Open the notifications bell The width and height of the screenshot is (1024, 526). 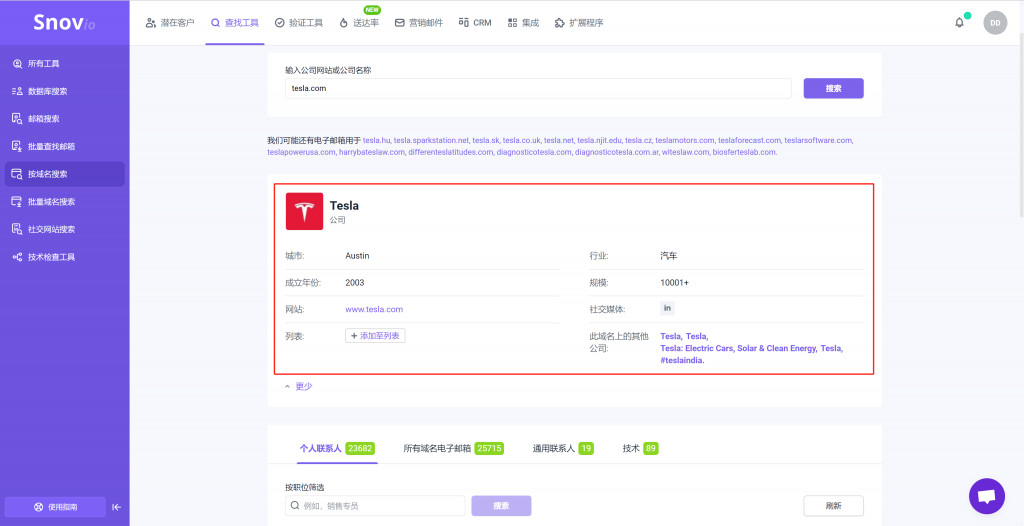coord(959,22)
